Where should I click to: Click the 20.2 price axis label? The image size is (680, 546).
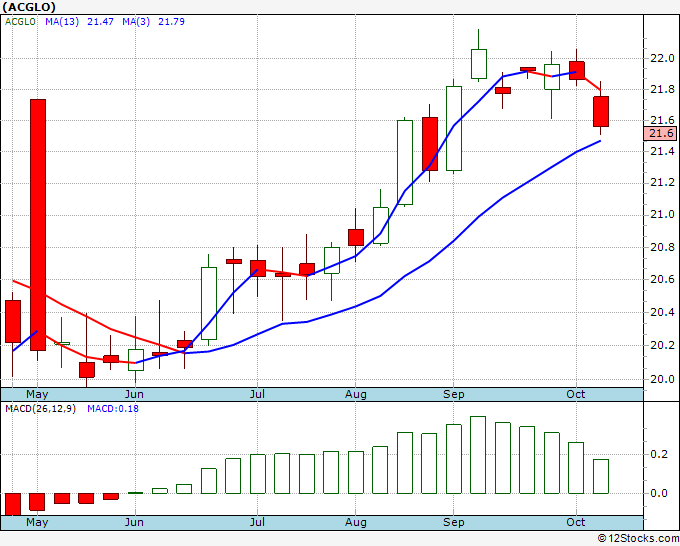coord(662,345)
